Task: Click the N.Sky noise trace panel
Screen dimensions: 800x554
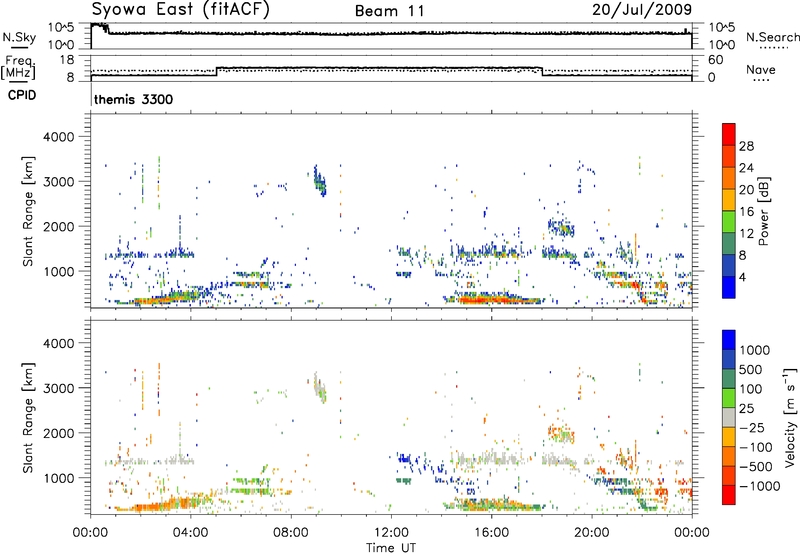Action: [x=391, y=36]
